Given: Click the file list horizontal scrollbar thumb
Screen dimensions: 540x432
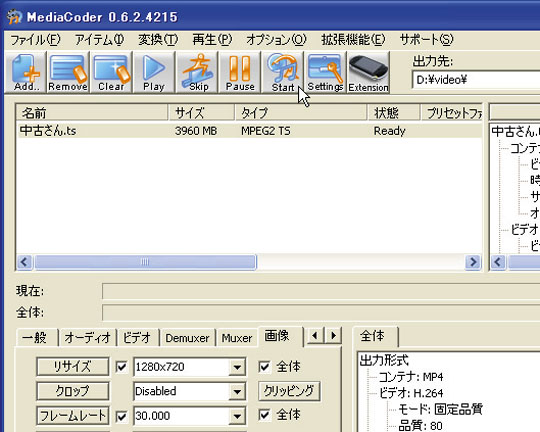Looking at the screenshot, I should 145,263.
